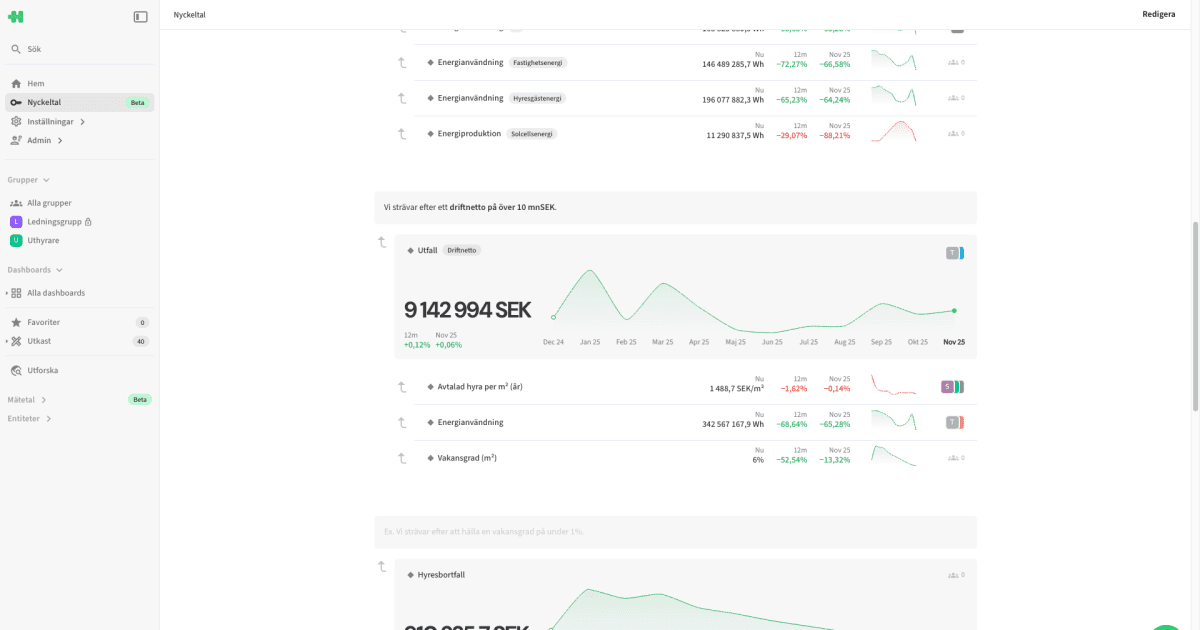
Task: Click the Favoriter star icon
Action: [x=17, y=322]
